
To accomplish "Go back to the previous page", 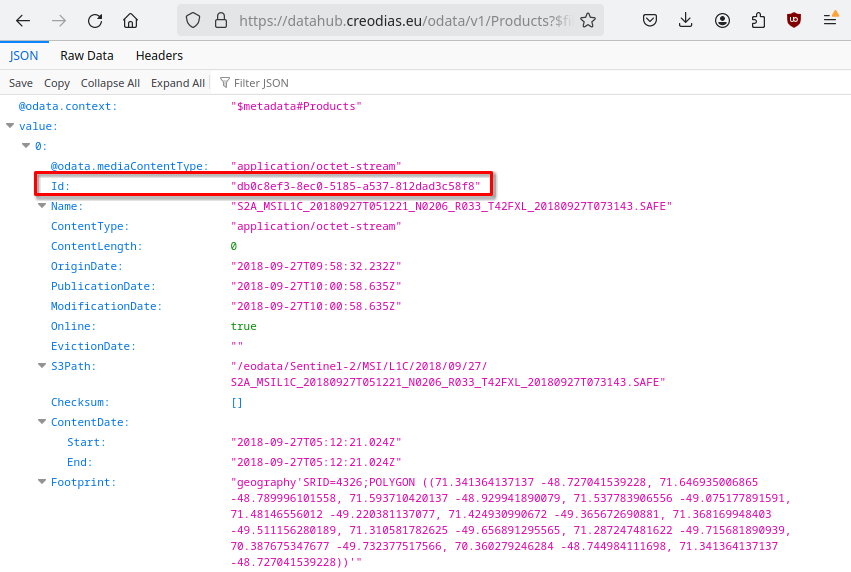I will point(23,21).
